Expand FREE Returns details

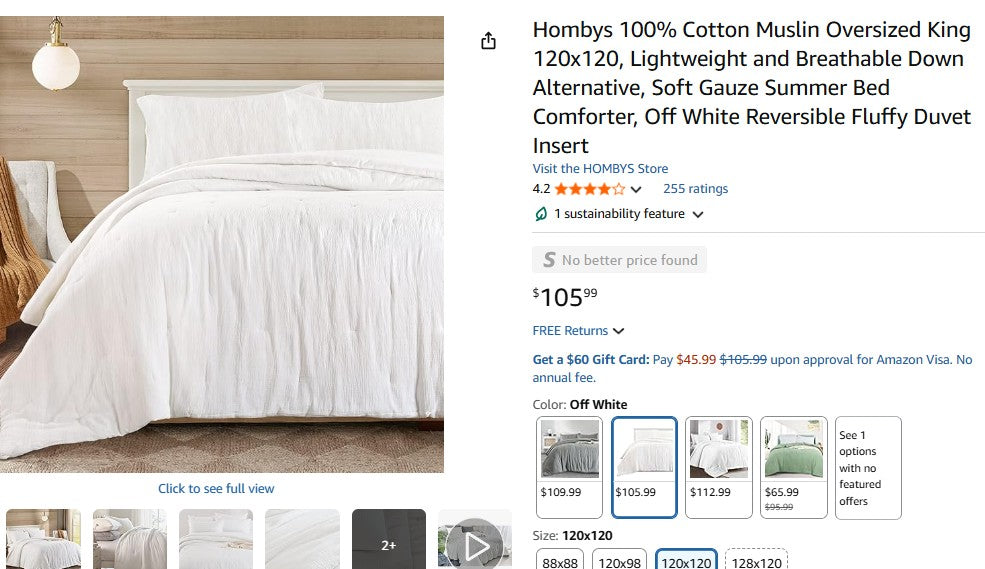pyautogui.click(x=619, y=331)
